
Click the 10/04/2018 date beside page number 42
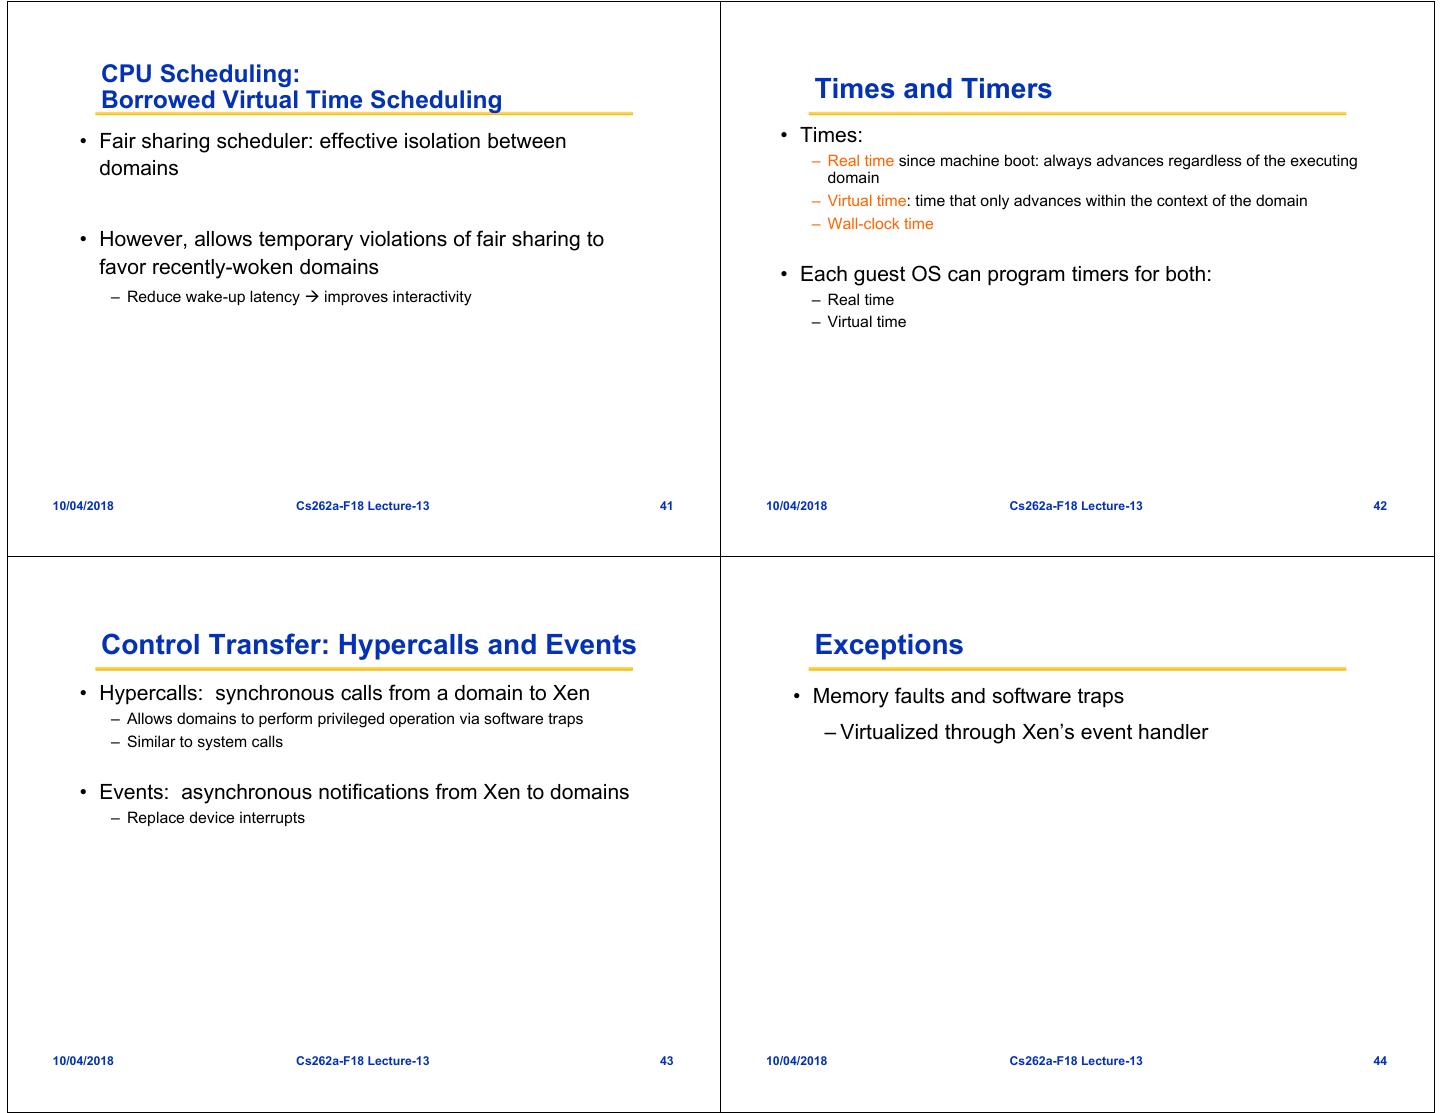(797, 506)
